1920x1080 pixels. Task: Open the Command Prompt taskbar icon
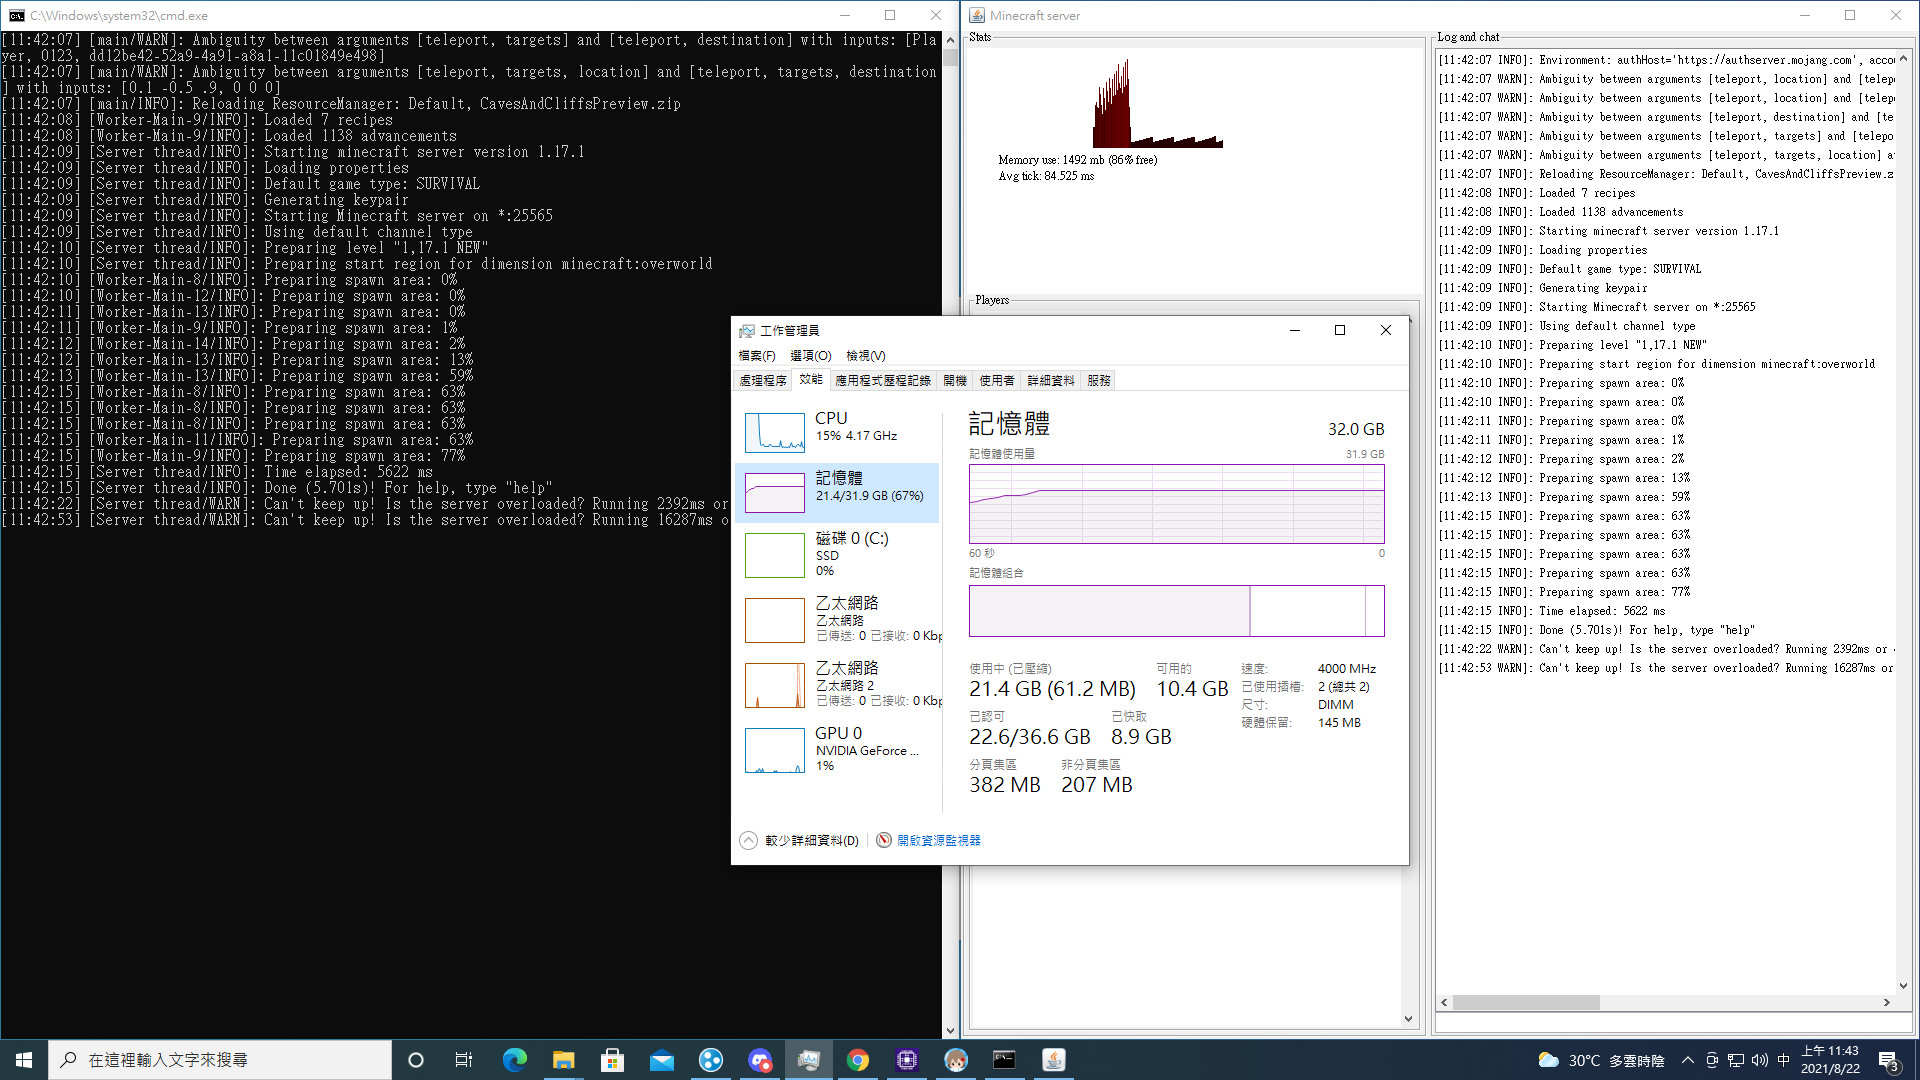click(x=1004, y=1059)
